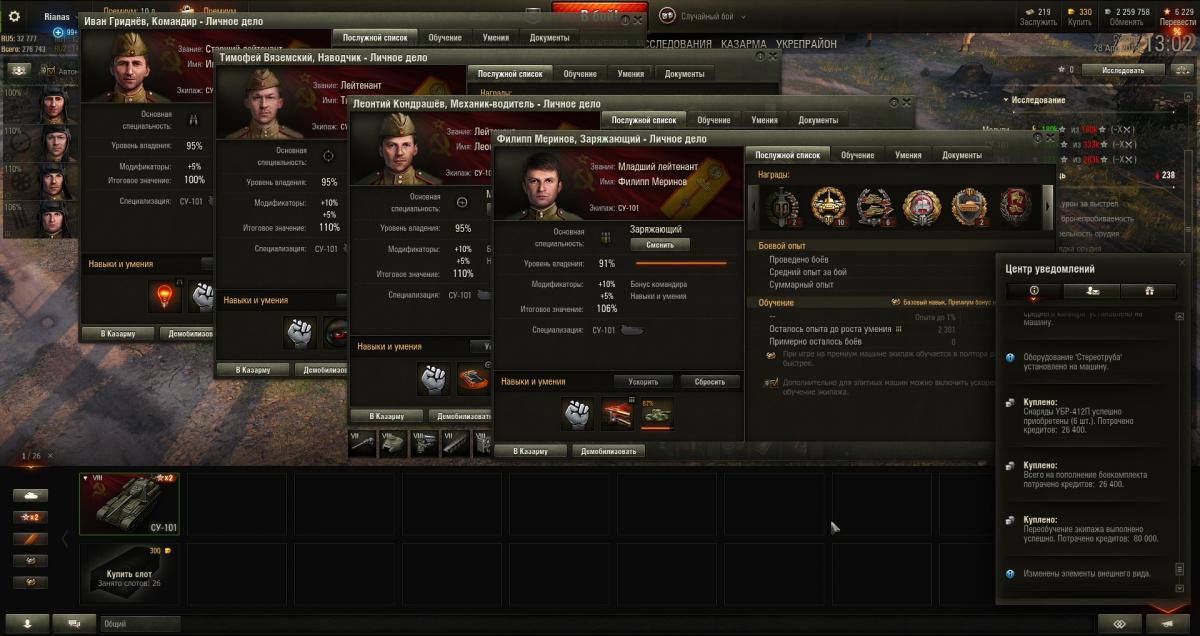Image resolution: width=1200 pixels, height=636 pixels.
Task: Open the КАЗАРМА main menu item
Action: coord(745,44)
